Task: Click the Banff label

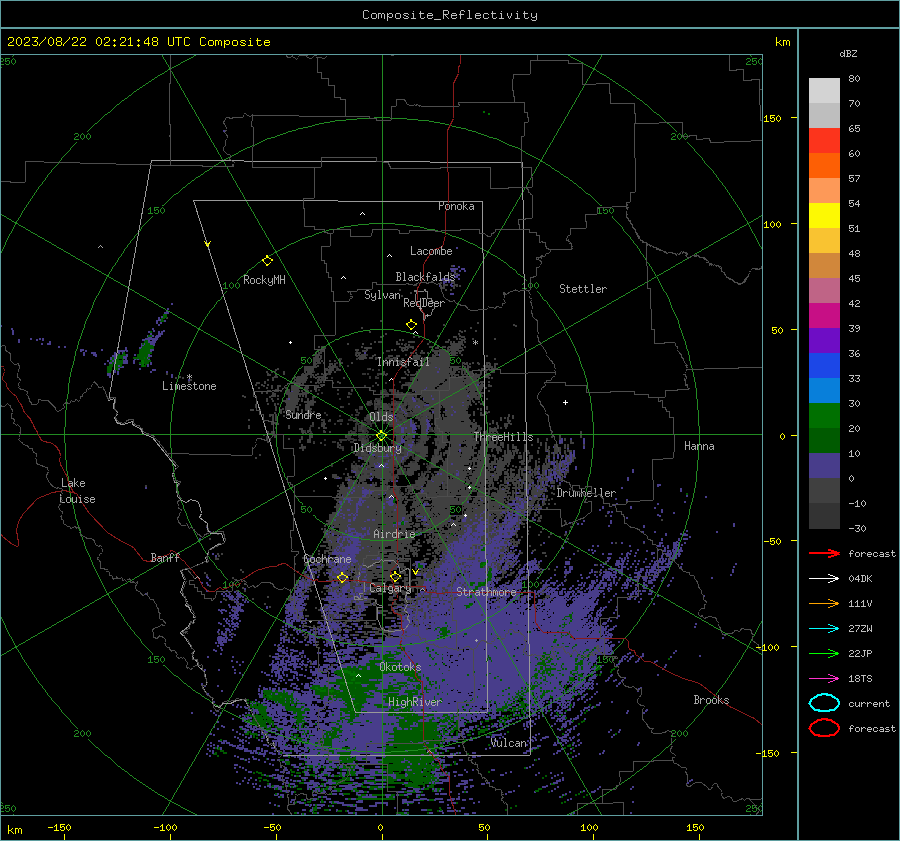Action: click(165, 557)
